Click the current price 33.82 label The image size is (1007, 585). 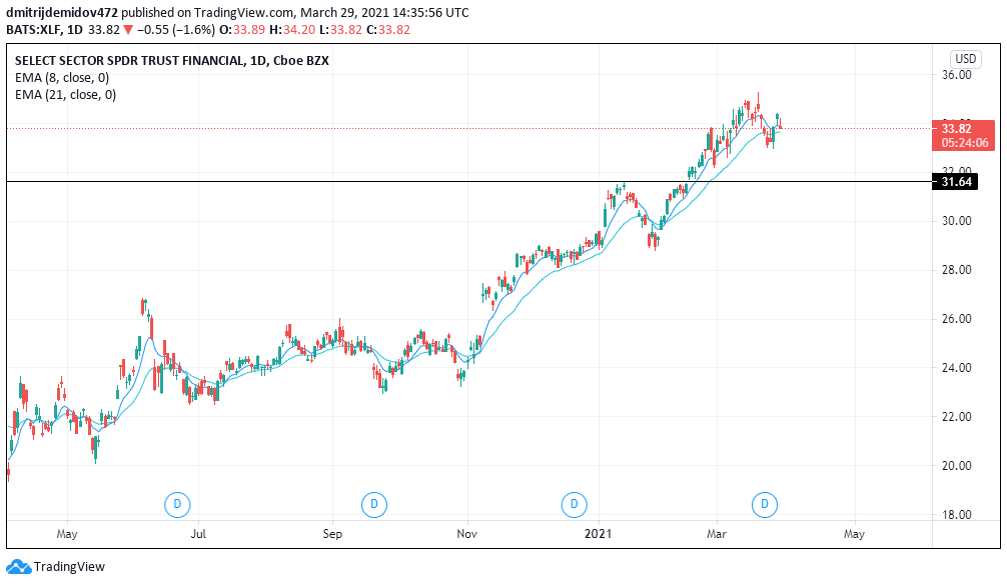point(956,128)
